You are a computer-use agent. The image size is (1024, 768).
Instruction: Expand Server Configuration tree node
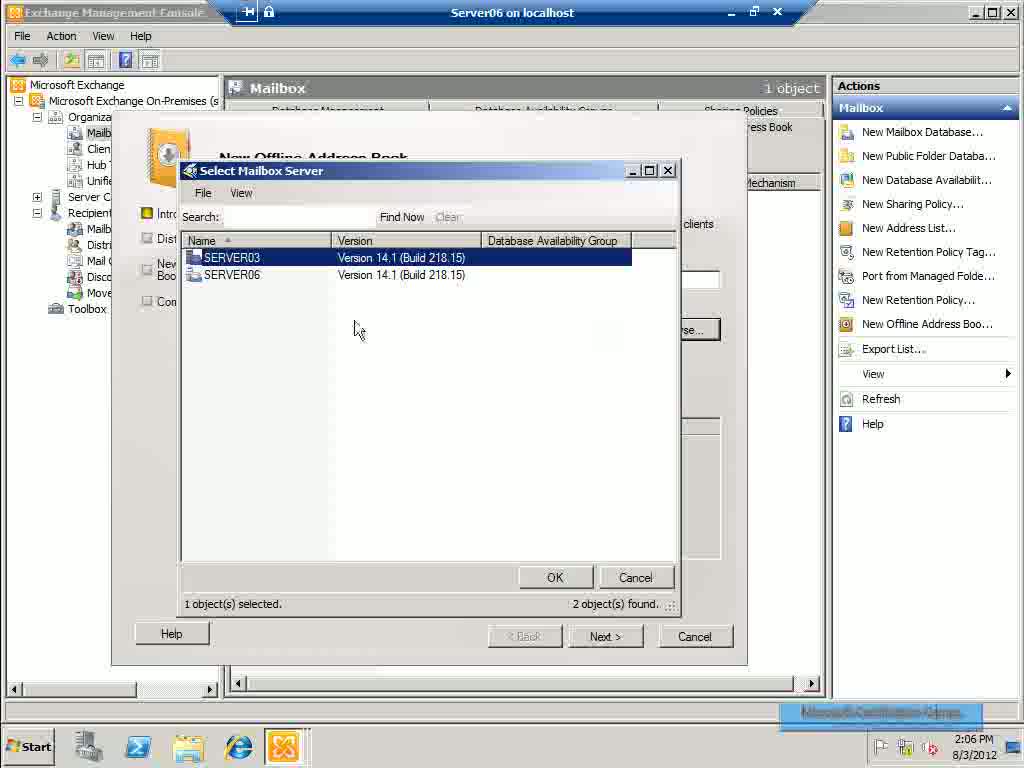(37, 197)
